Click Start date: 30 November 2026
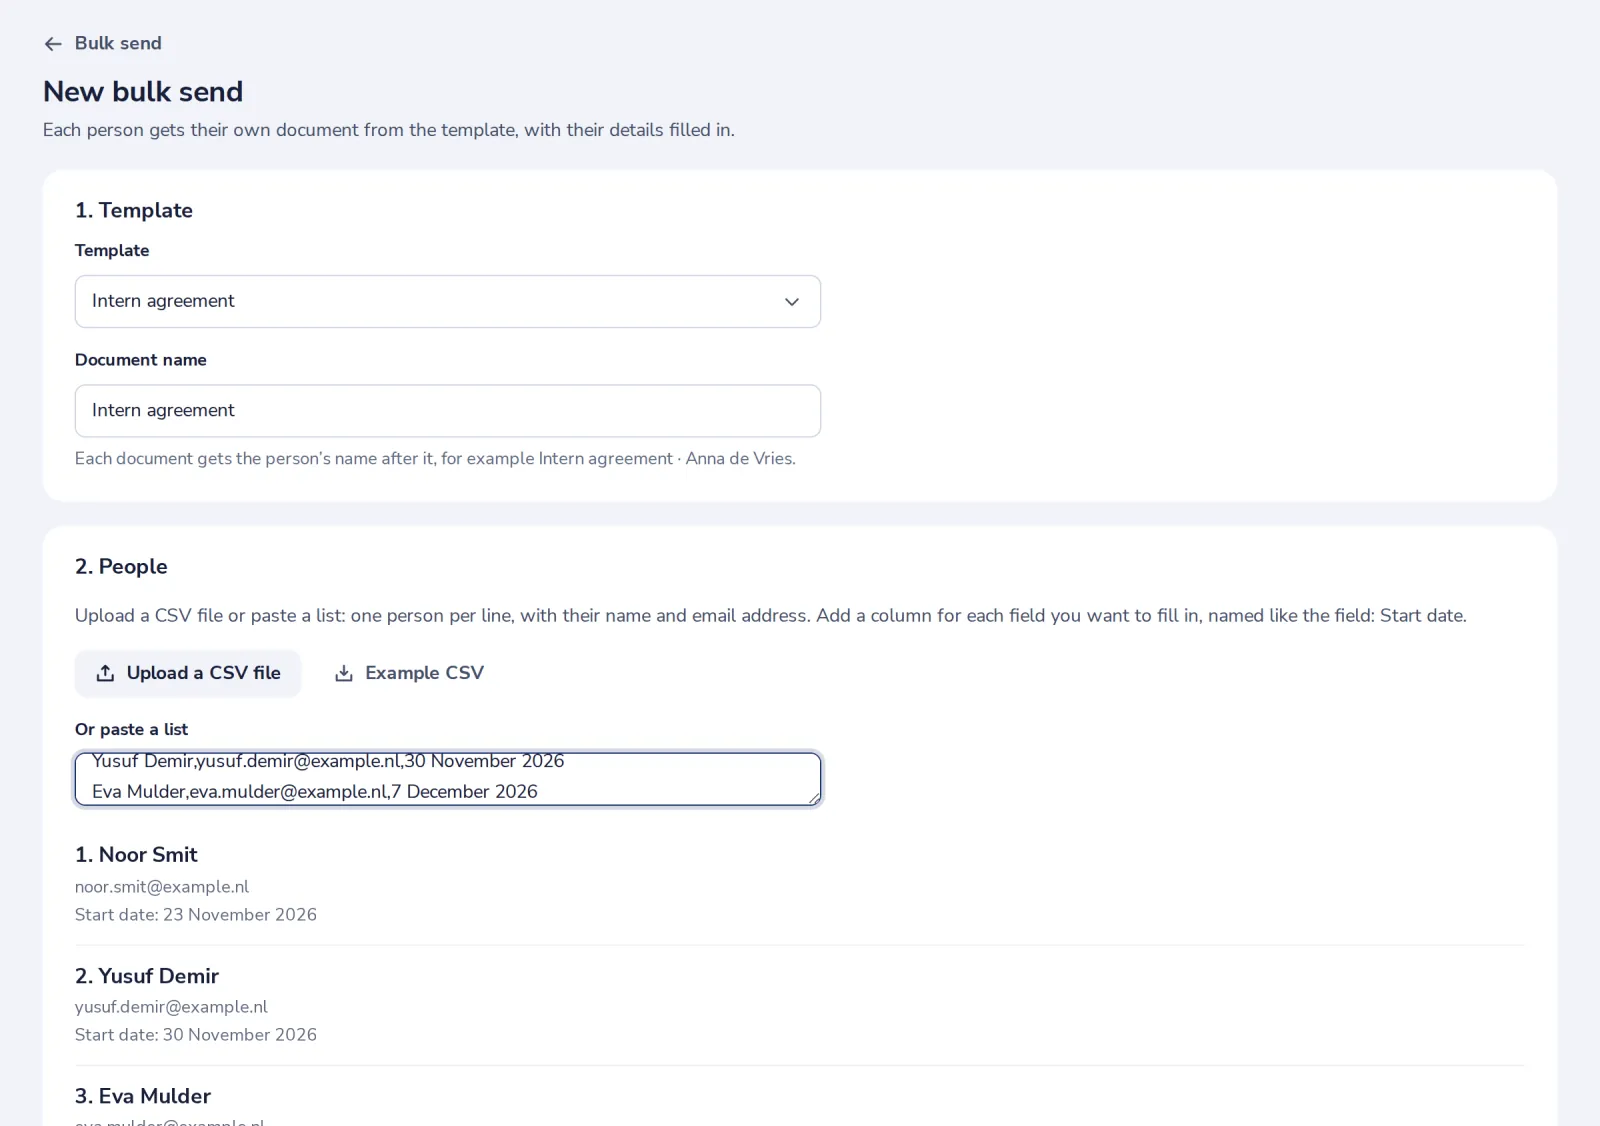1600x1126 pixels. (196, 1035)
